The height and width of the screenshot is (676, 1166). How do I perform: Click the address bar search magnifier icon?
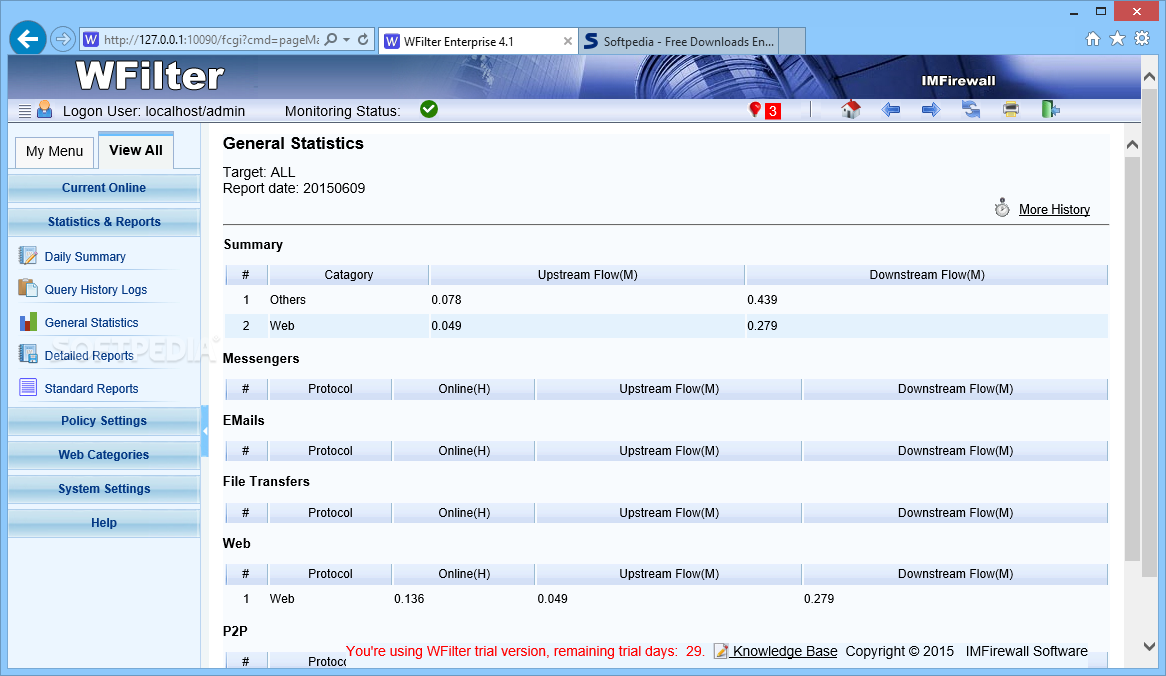pyautogui.click(x=331, y=39)
